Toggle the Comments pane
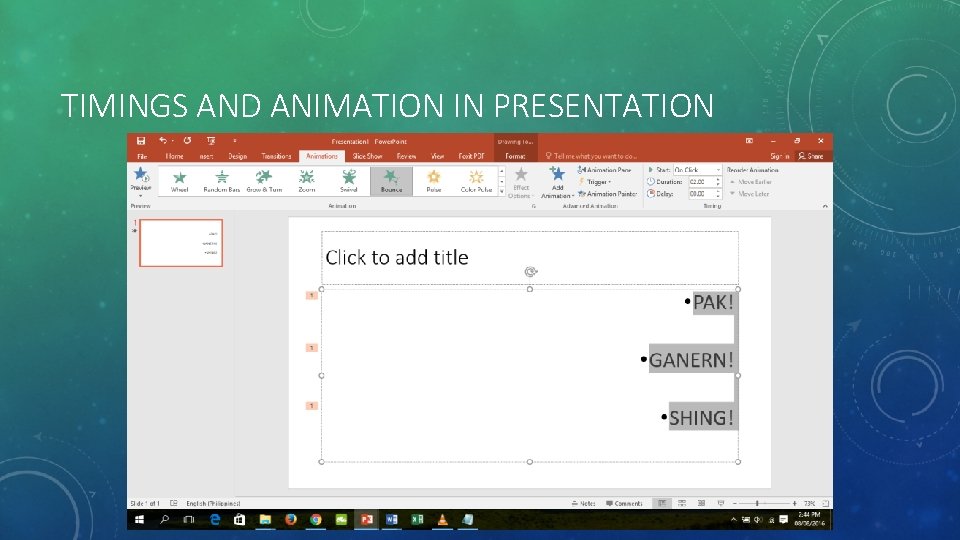 tap(624, 503)
